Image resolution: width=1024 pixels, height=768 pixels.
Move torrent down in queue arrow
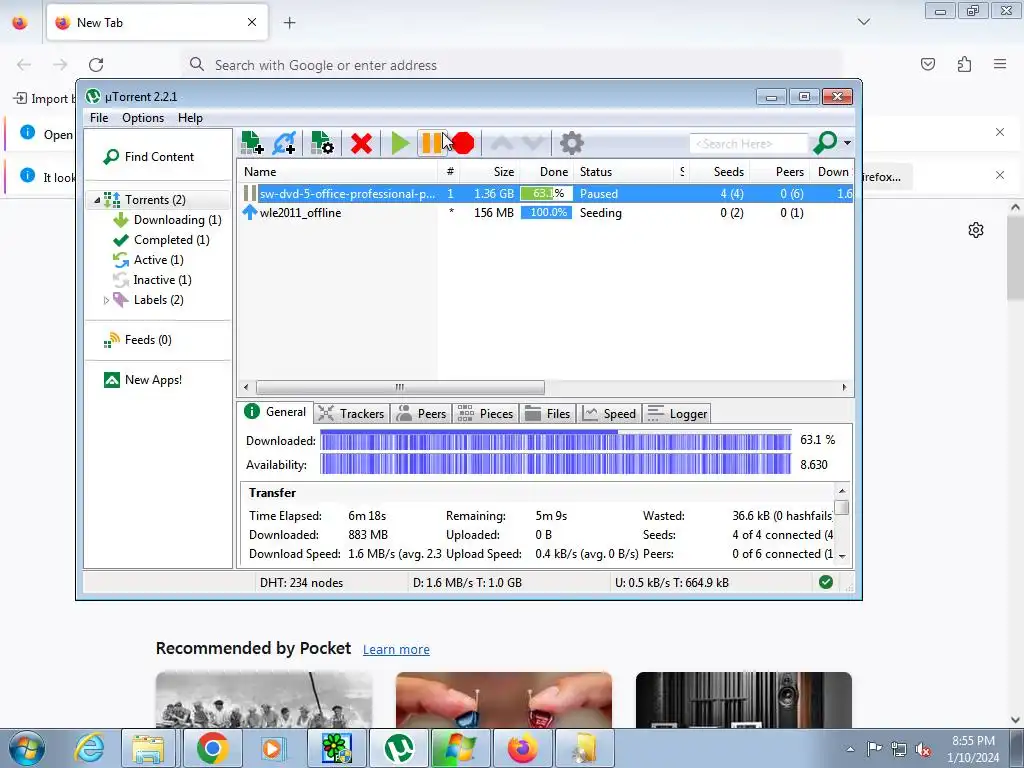533,143
